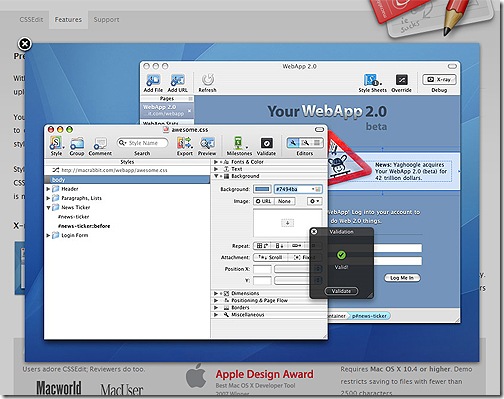This screenshot has width=504, height=399.
Task: Click the background color swatch
Action: 262,189
